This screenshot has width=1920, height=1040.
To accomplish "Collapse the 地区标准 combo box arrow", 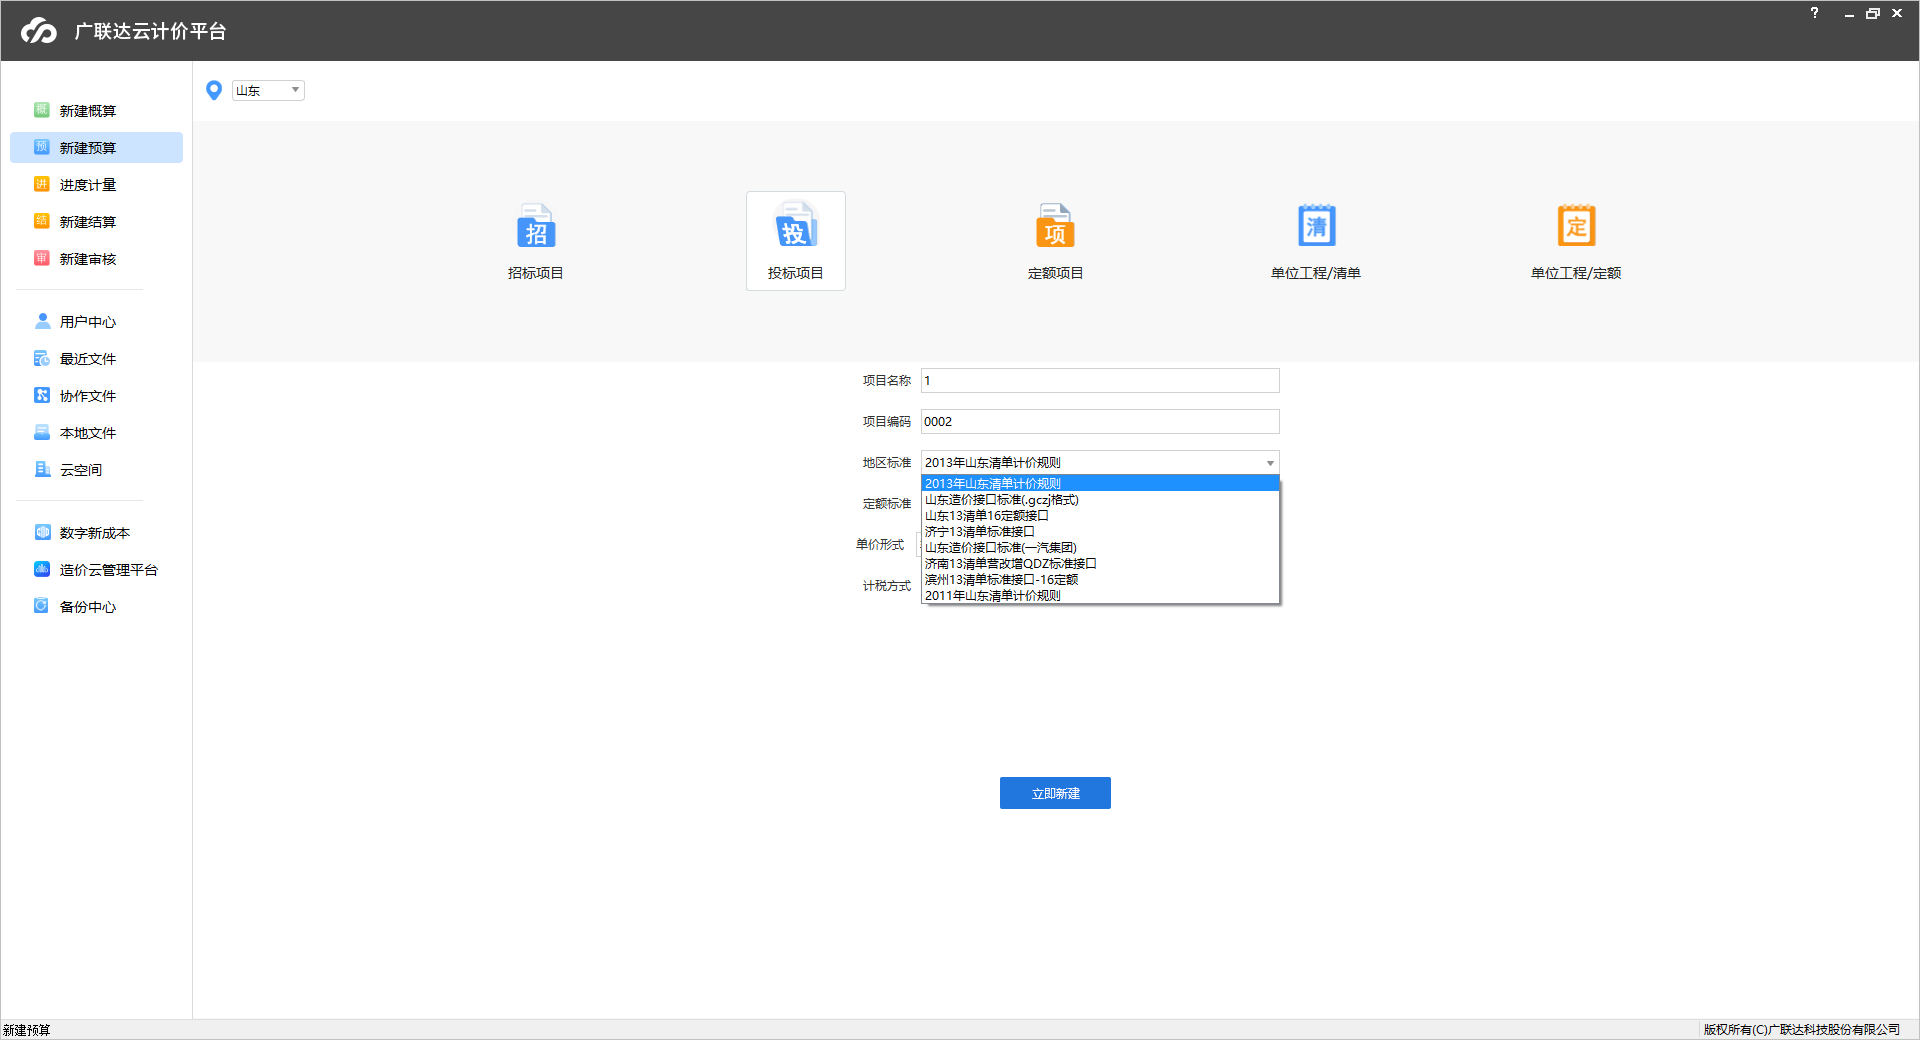I will [1270, 463].
